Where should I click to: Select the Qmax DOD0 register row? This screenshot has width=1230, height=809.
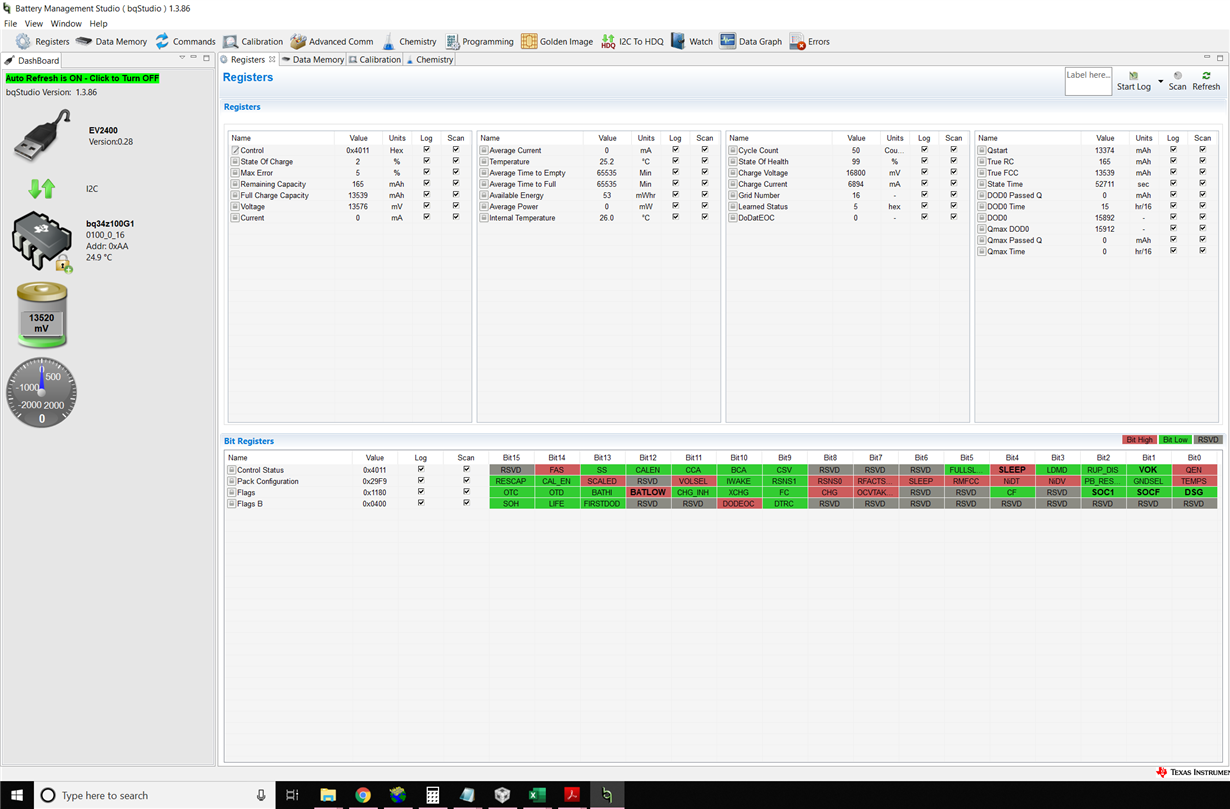coord(1096,229)
